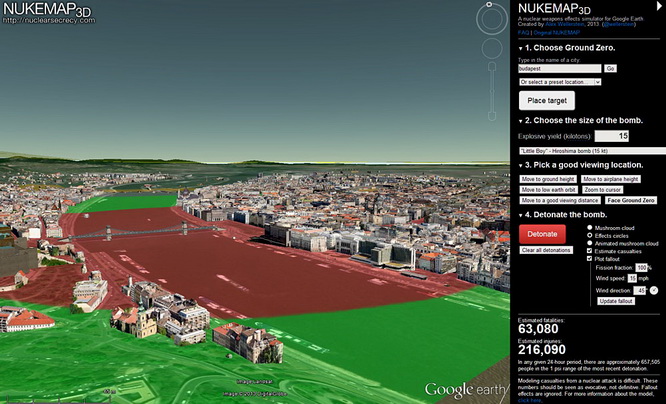Click Move to low earth orbit

[x=548, y=190]
